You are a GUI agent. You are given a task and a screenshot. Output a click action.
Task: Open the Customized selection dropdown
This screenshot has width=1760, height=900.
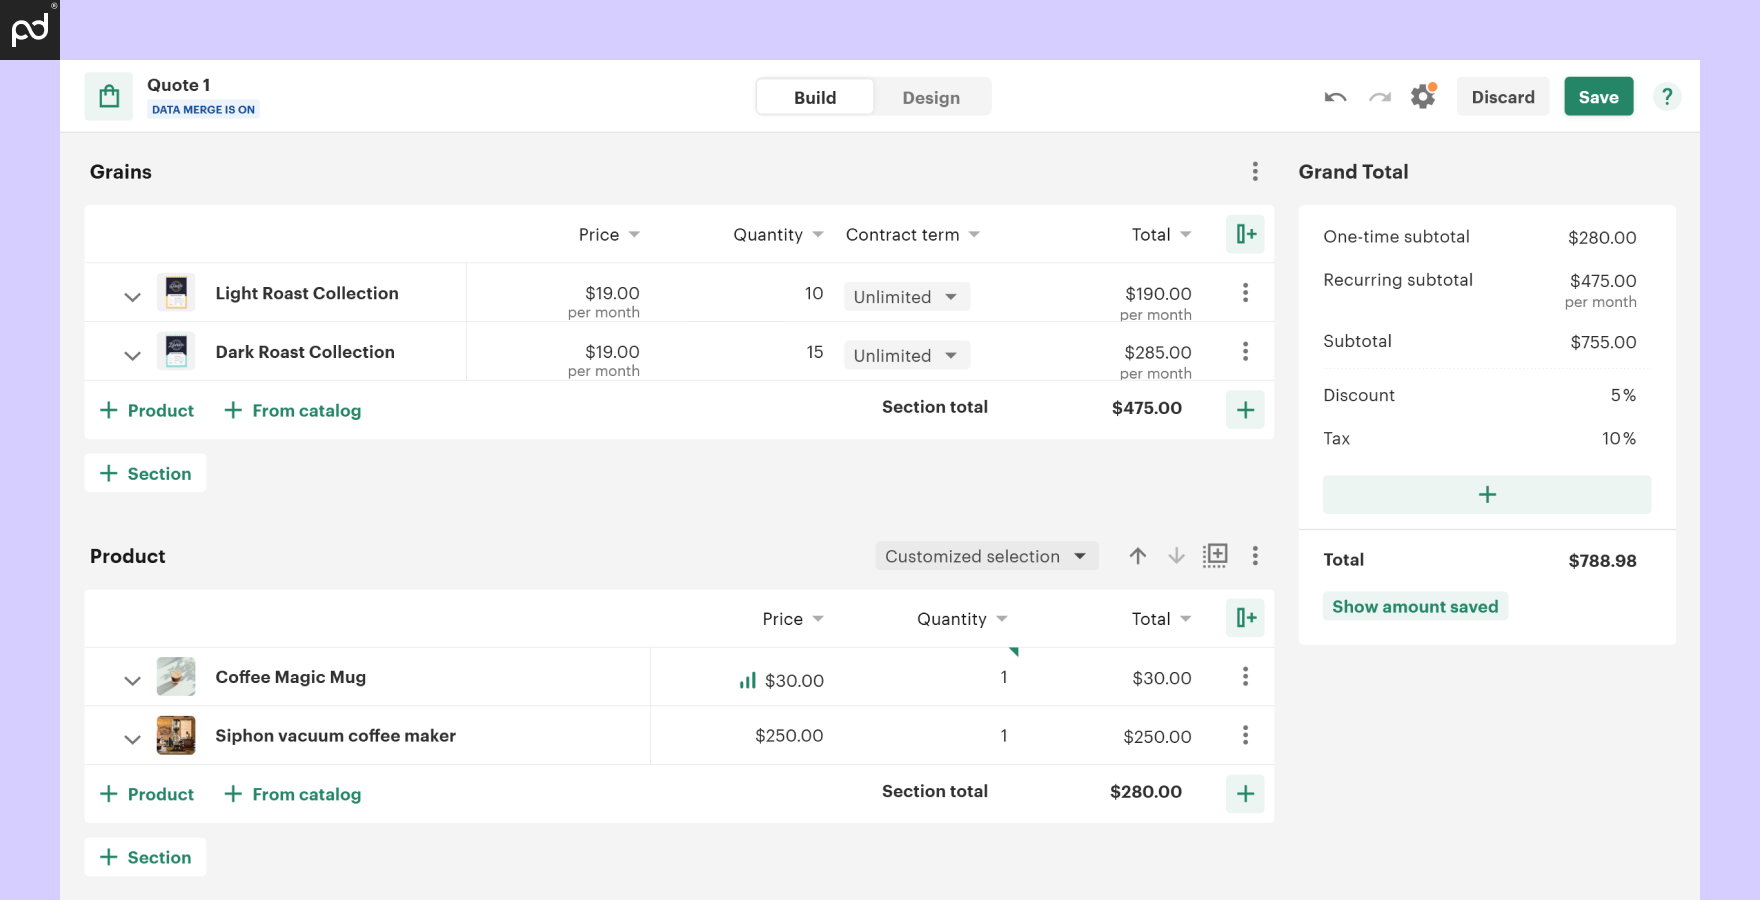pos(986,556)
